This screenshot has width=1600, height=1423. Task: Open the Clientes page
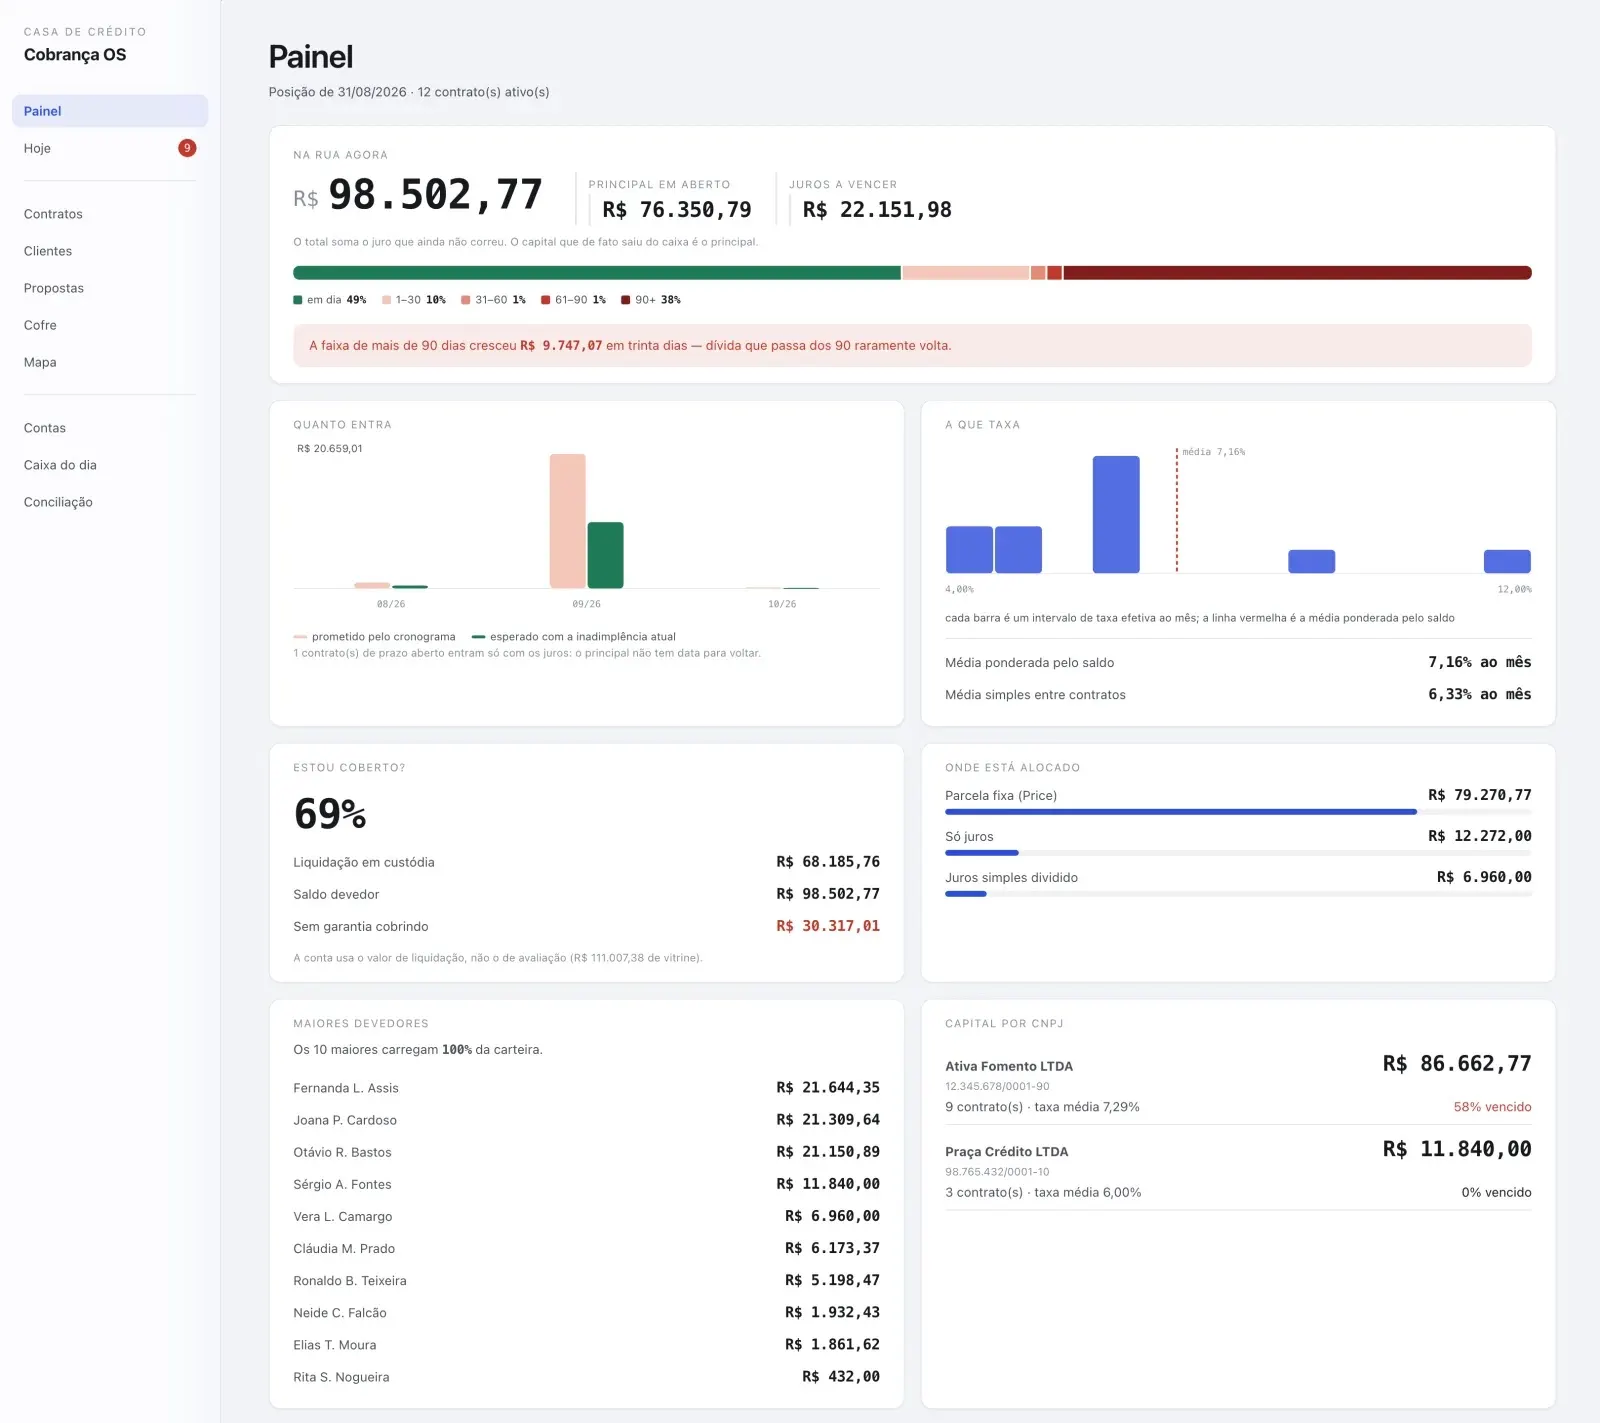(110, 251)
